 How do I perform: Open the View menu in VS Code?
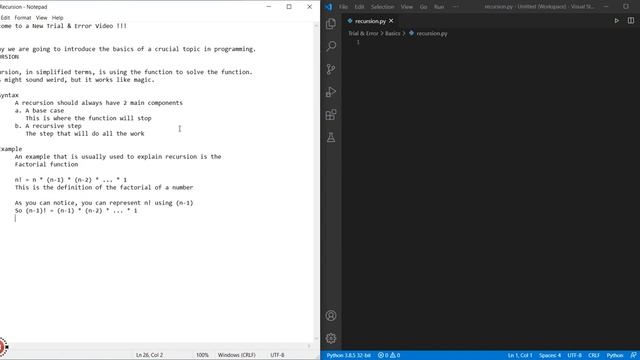pyautogui.click(x=407, y=7)
